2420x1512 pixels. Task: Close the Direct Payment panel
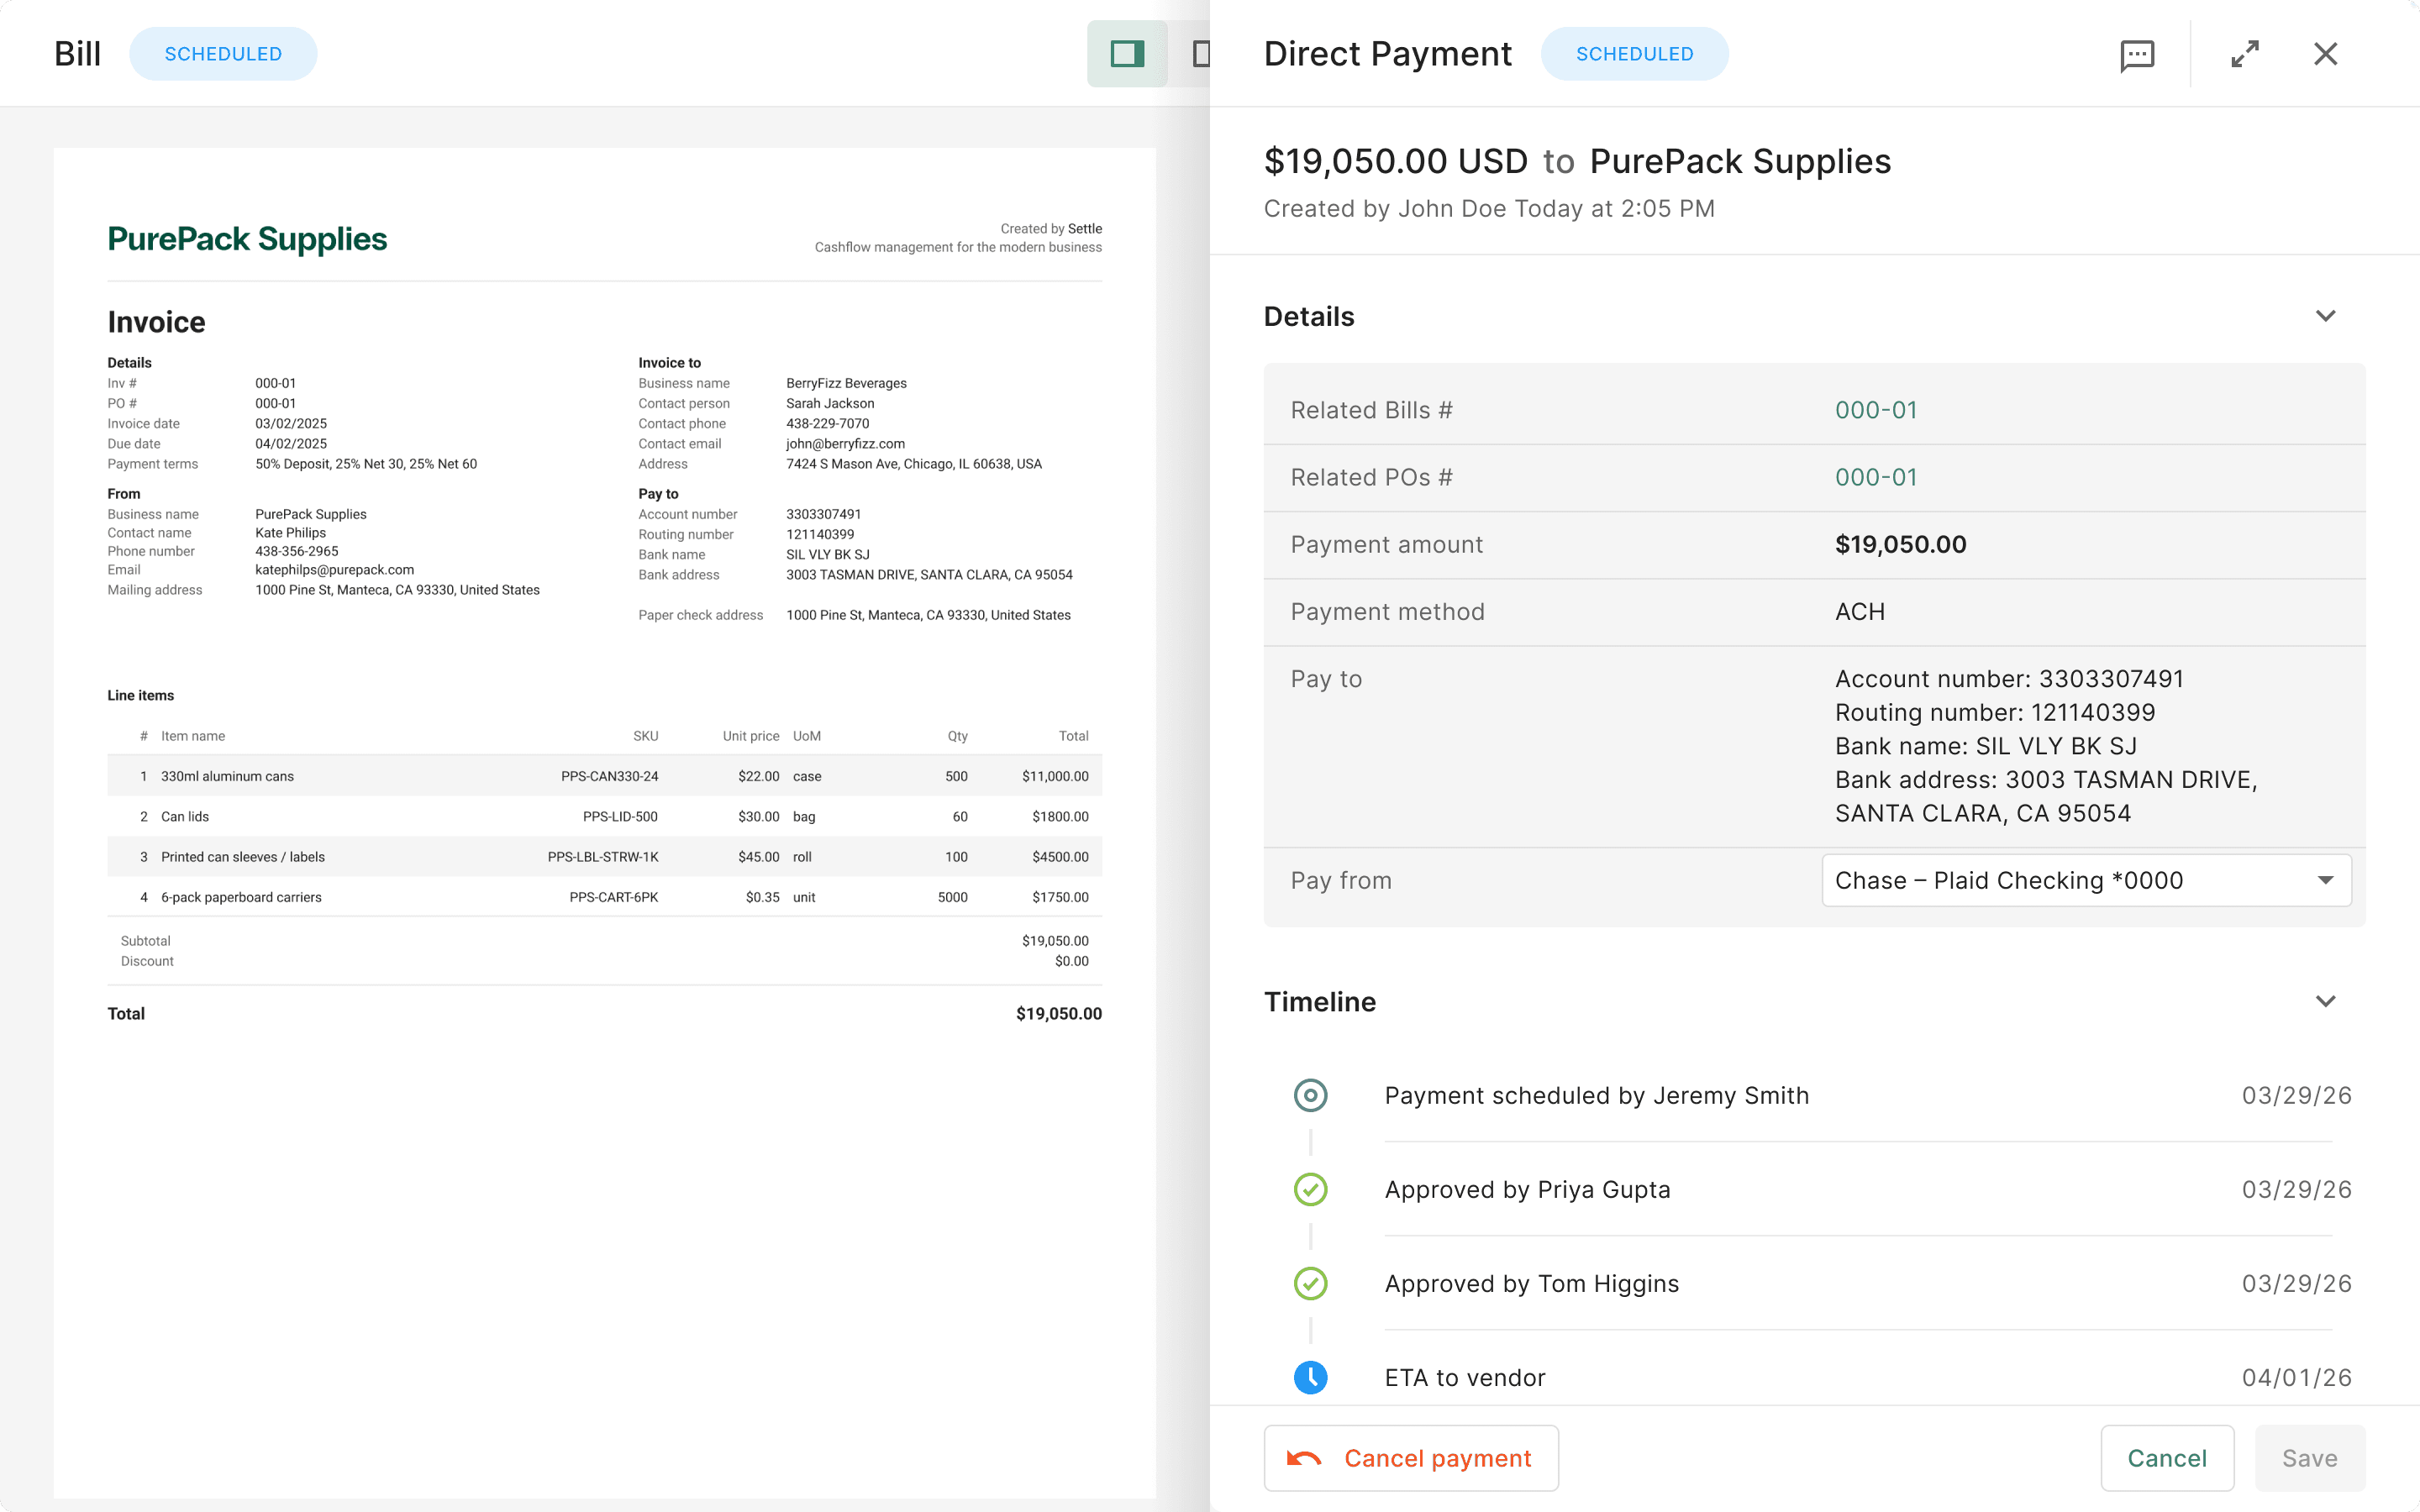coord(2325,54)
